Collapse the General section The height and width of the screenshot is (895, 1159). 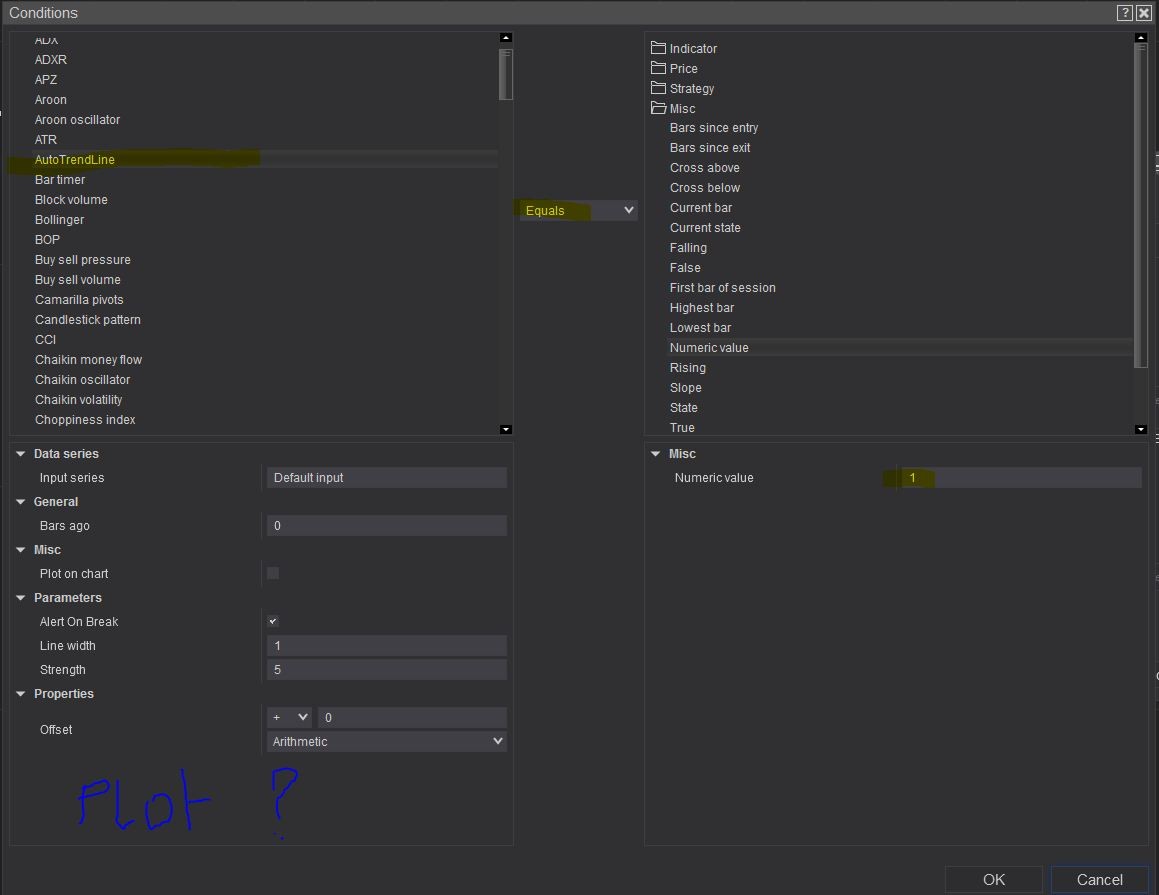tap(21, 502)
